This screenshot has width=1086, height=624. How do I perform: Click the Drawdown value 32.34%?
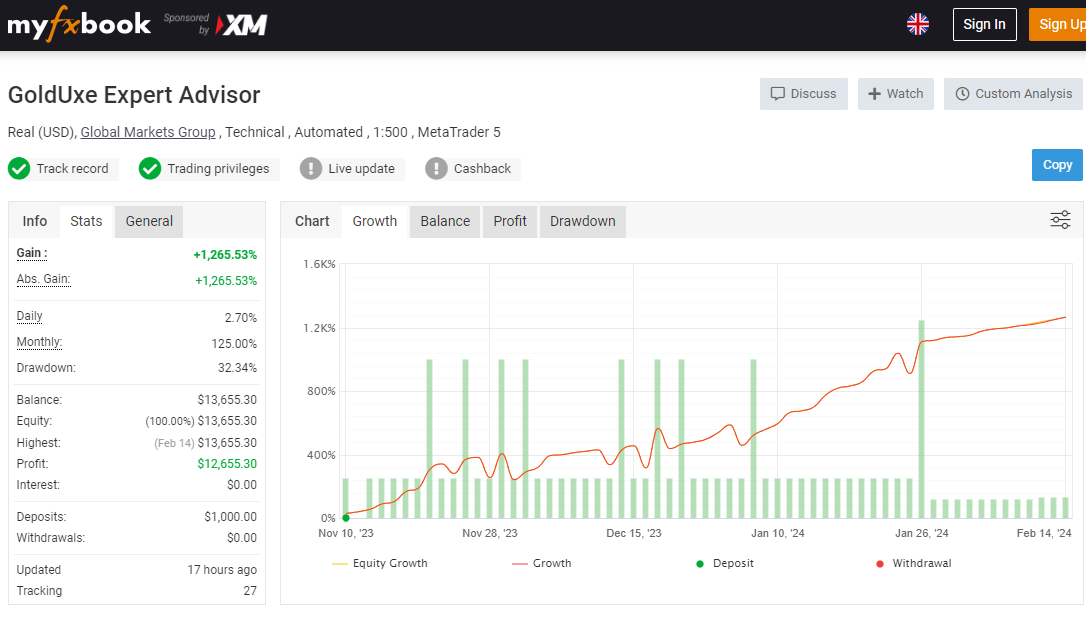[x=237, y=368]
